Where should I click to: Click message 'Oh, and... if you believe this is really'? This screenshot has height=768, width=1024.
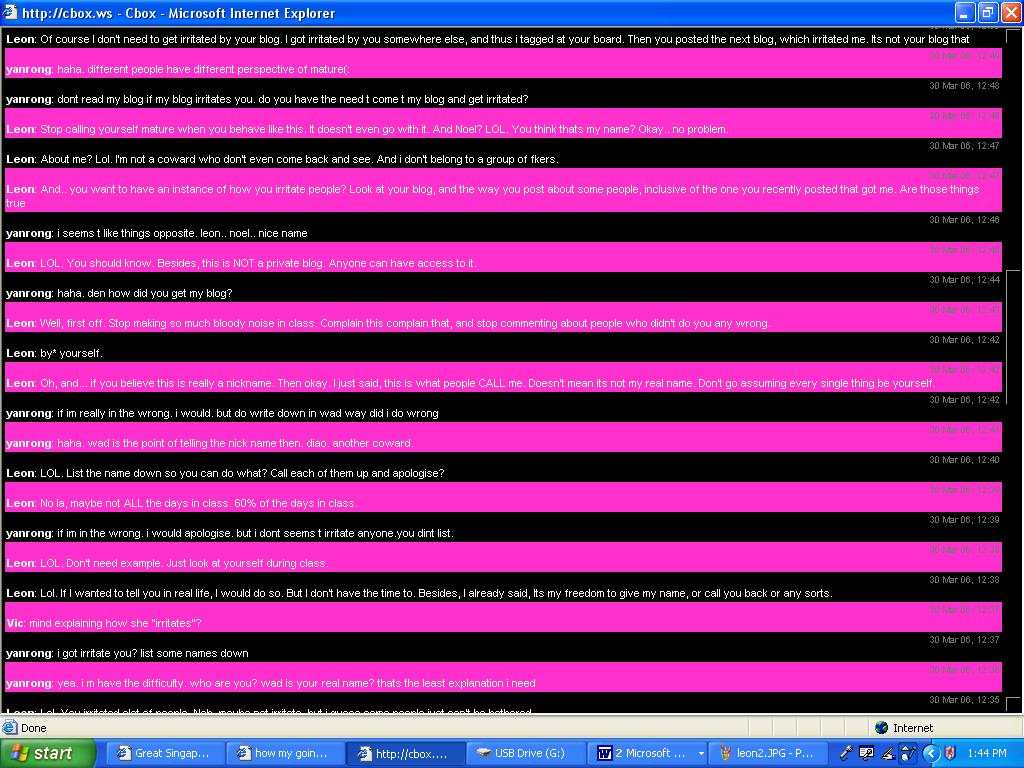pos(487,383)
